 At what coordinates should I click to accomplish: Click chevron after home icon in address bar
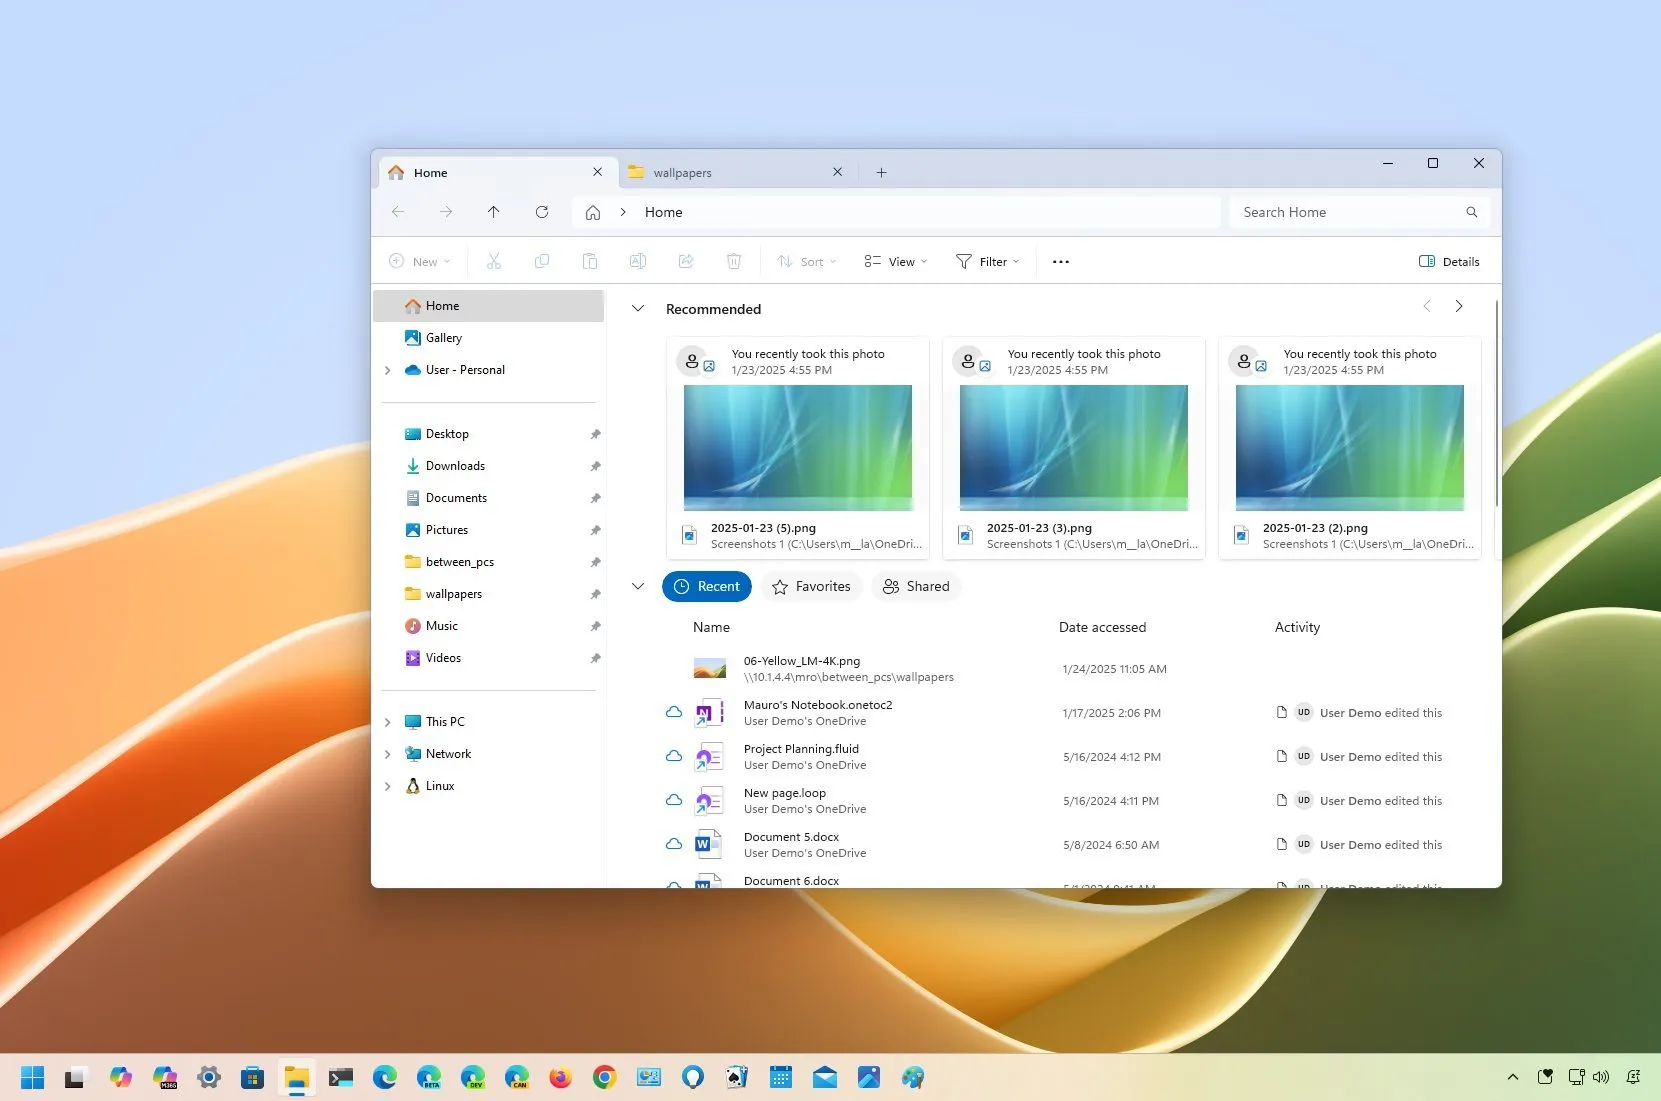(623, 212)
